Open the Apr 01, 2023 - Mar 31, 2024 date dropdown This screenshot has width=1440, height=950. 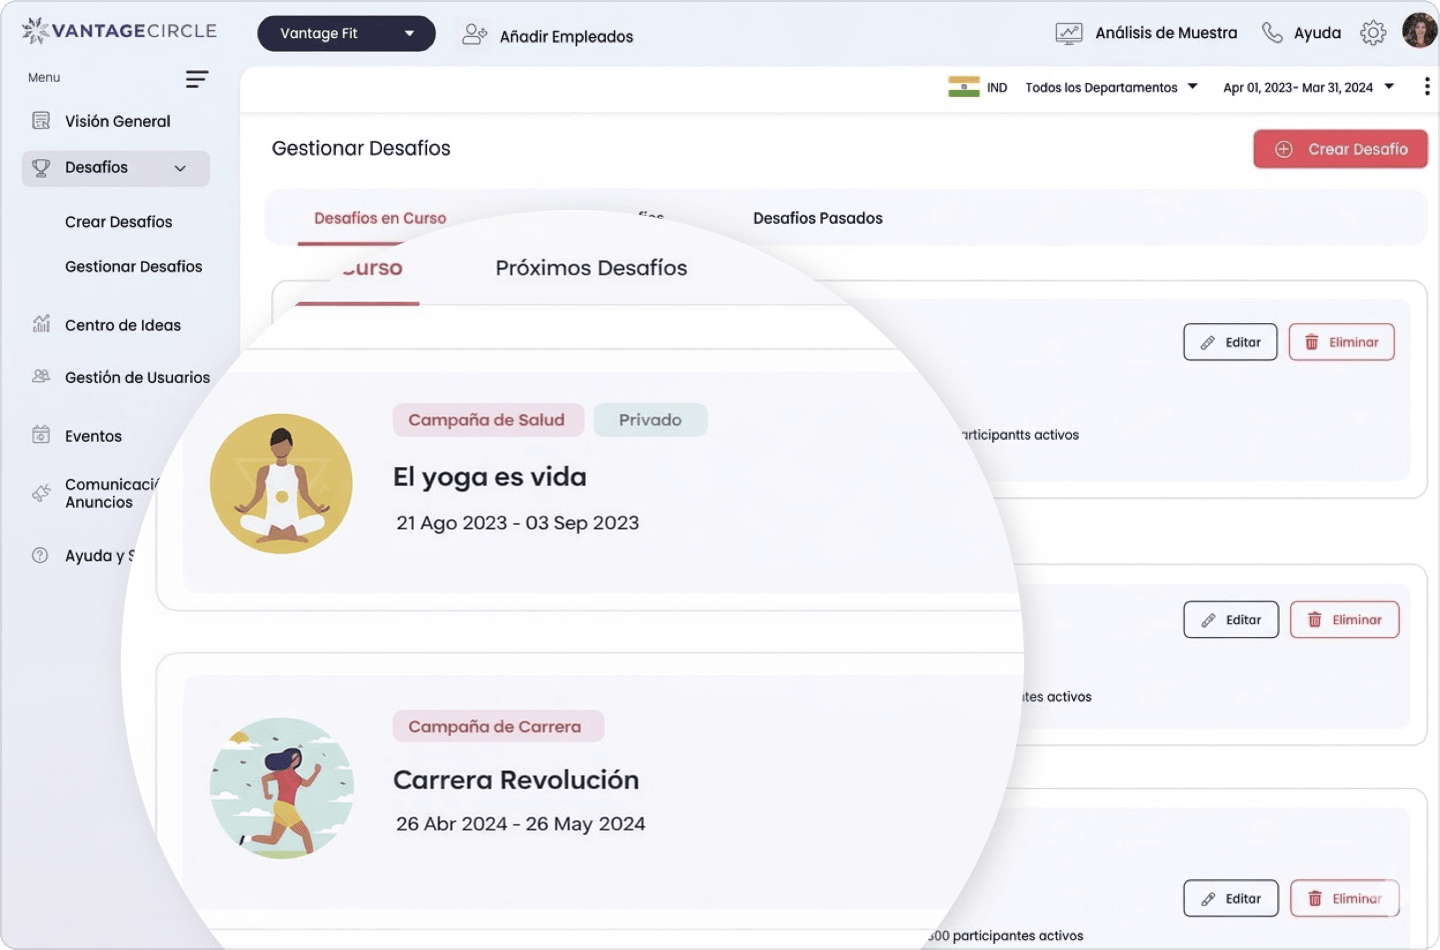1308,88
